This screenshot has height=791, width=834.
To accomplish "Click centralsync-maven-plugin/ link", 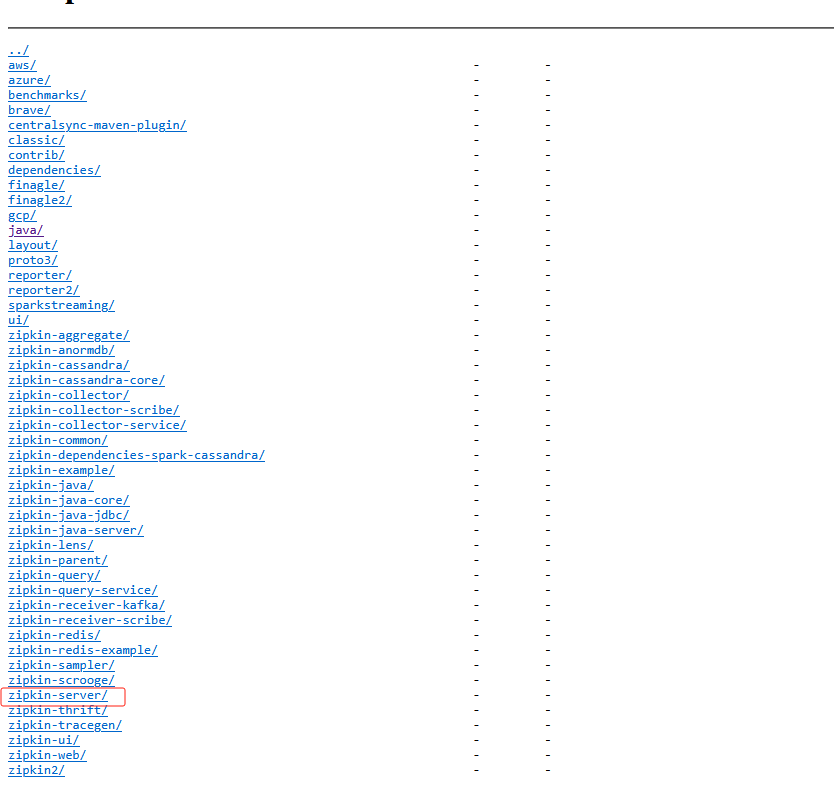I will pos(97,125).
